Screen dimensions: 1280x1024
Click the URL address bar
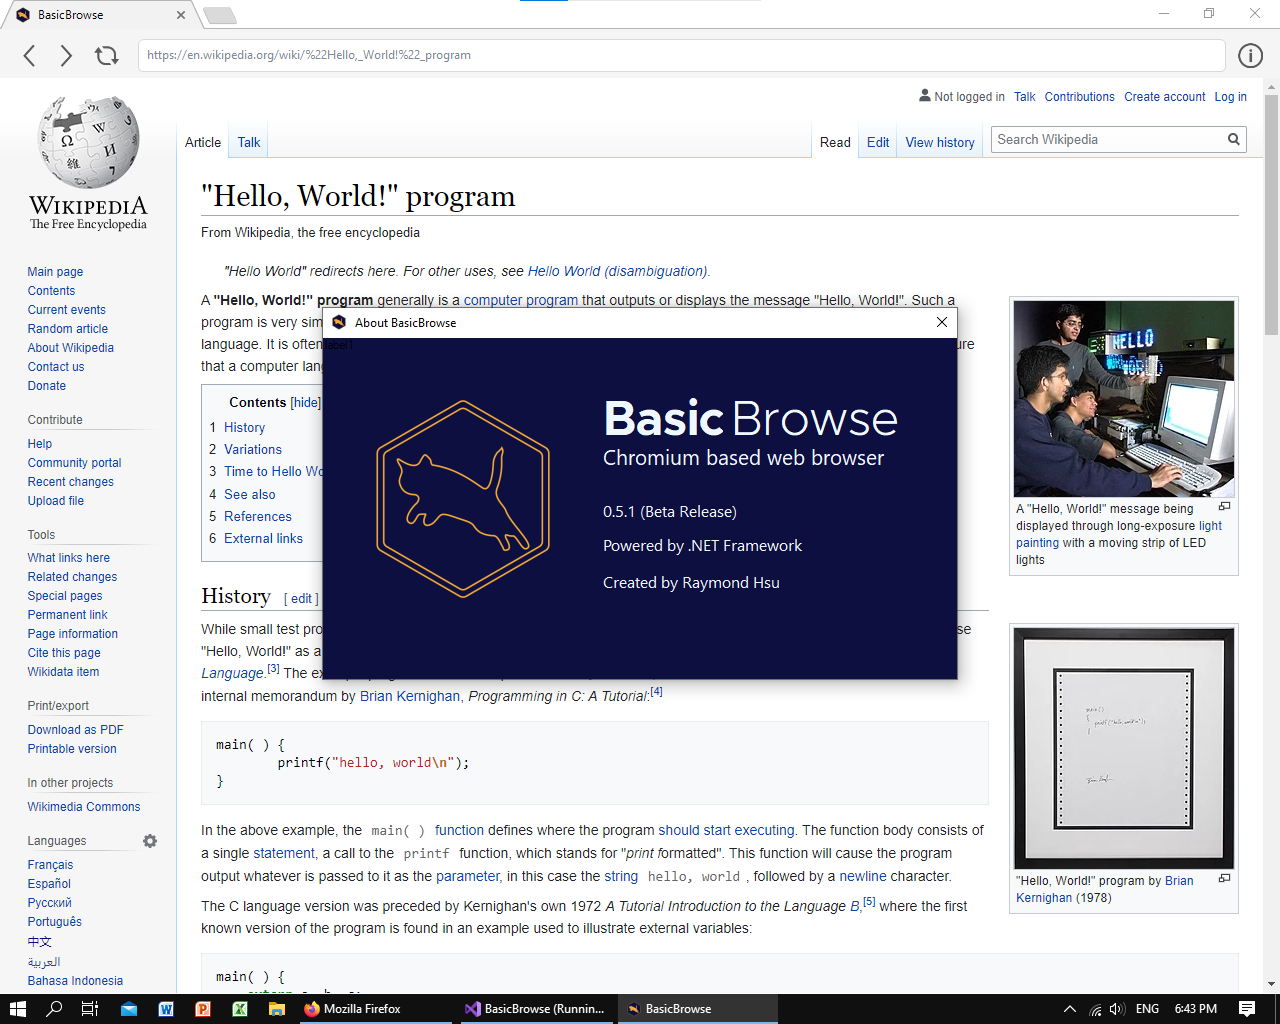(x=682, y=55)
